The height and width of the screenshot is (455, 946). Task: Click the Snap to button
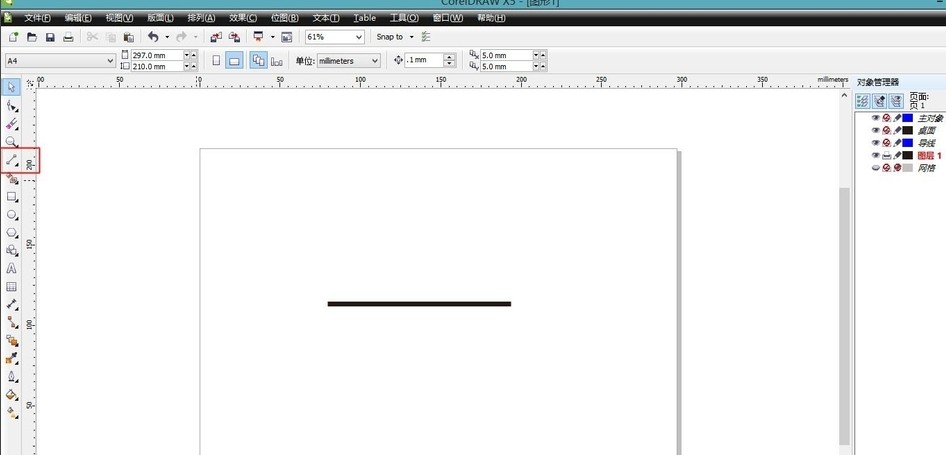tap(395, 37)
